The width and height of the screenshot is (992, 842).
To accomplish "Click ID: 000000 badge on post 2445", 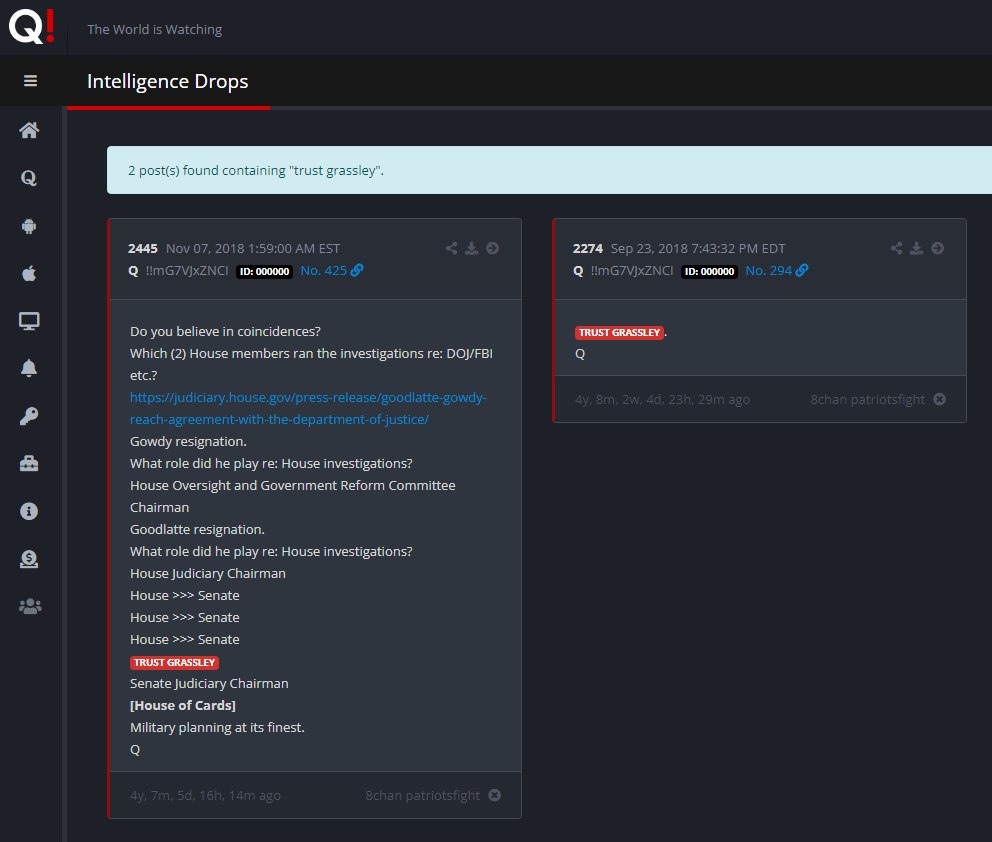I will click(264, 271).
